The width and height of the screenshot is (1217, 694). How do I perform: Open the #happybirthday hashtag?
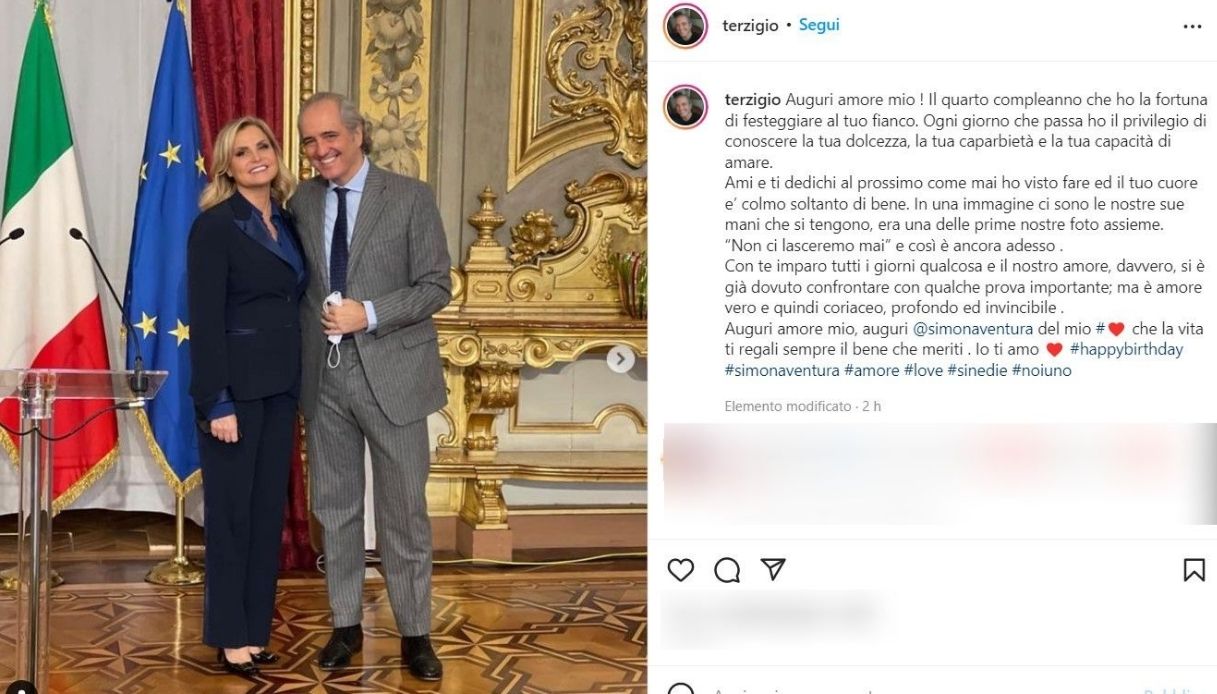pyautogui.click(x=1126, y=350)
